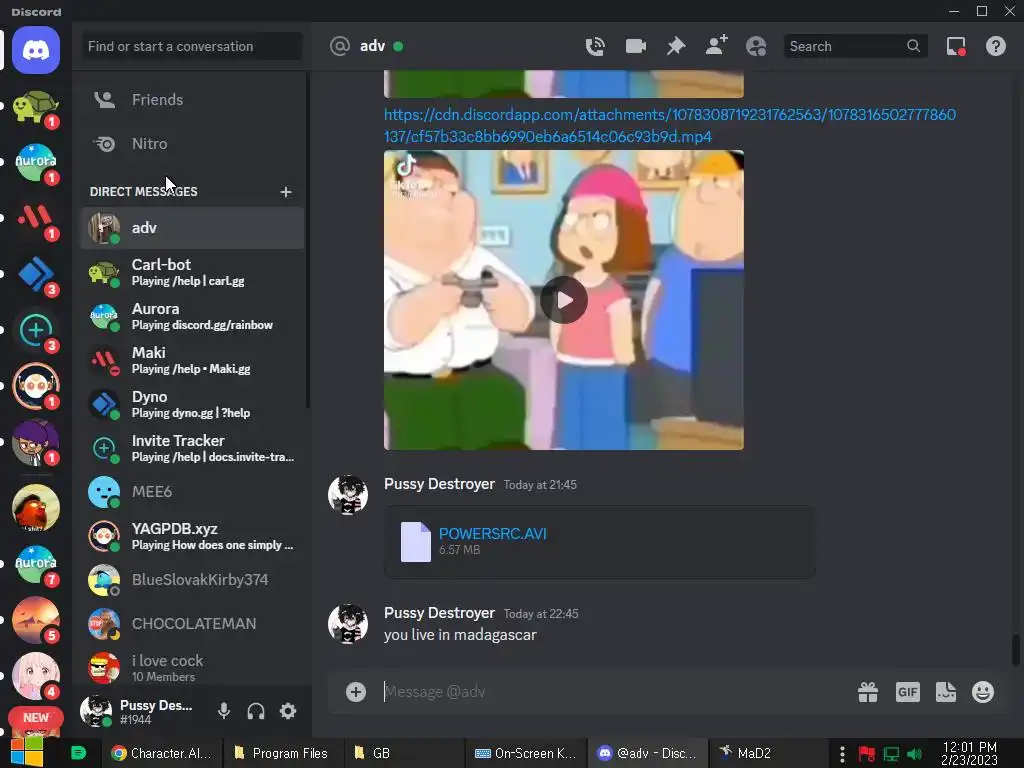The width and height of the screenshot is (1024, 768).
Task: Play the Family Guy video
Action: (x=564, y=300)
